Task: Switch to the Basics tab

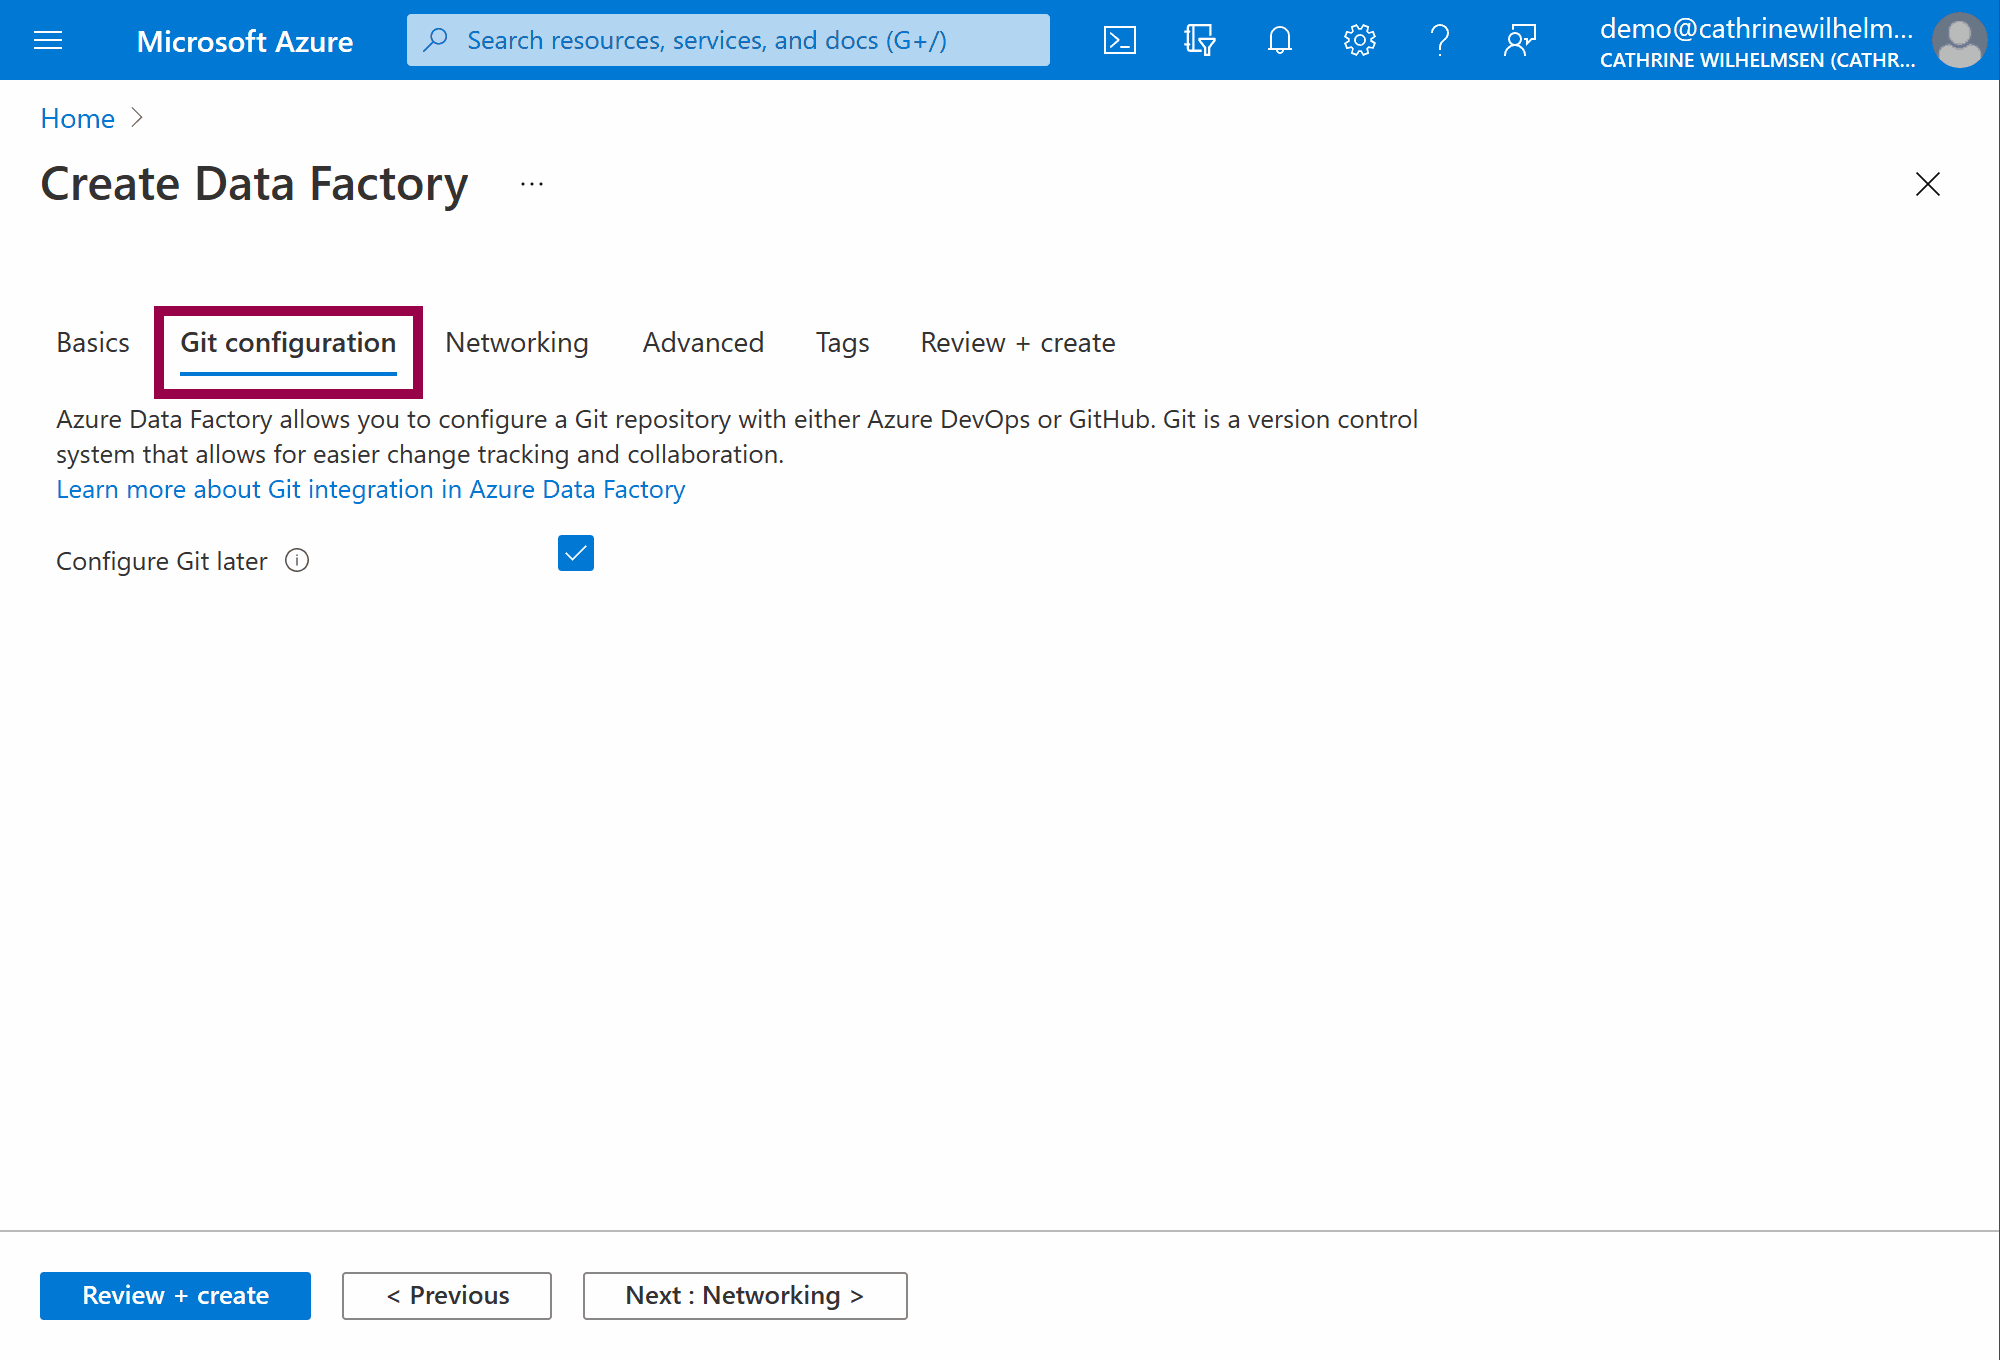Action: coord(93,343)
